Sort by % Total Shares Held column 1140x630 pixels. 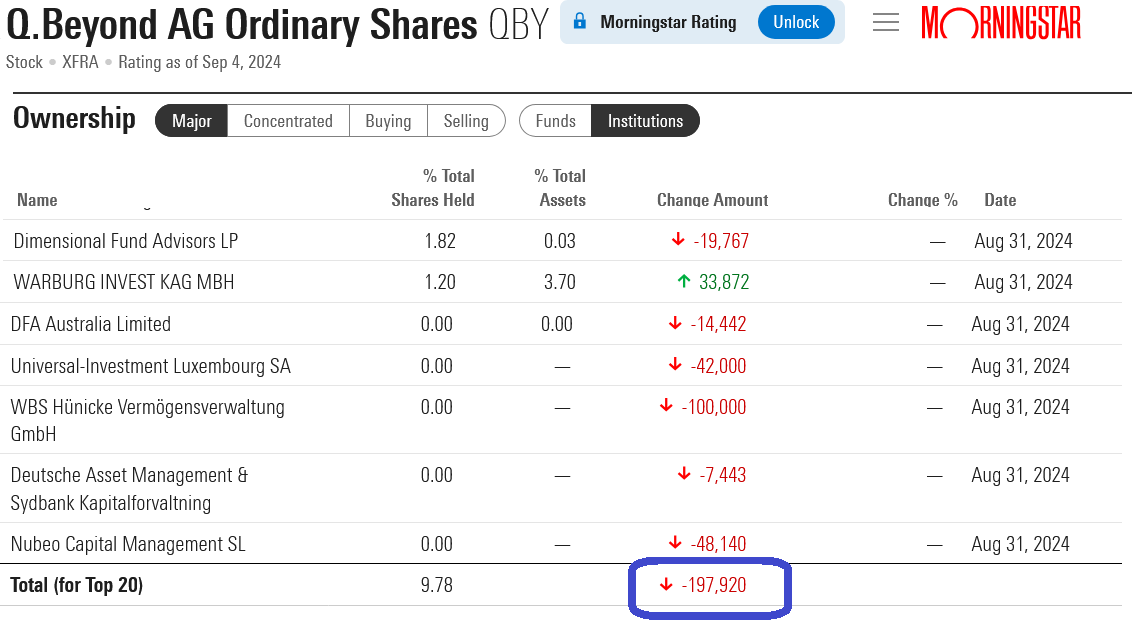(433, 188)
